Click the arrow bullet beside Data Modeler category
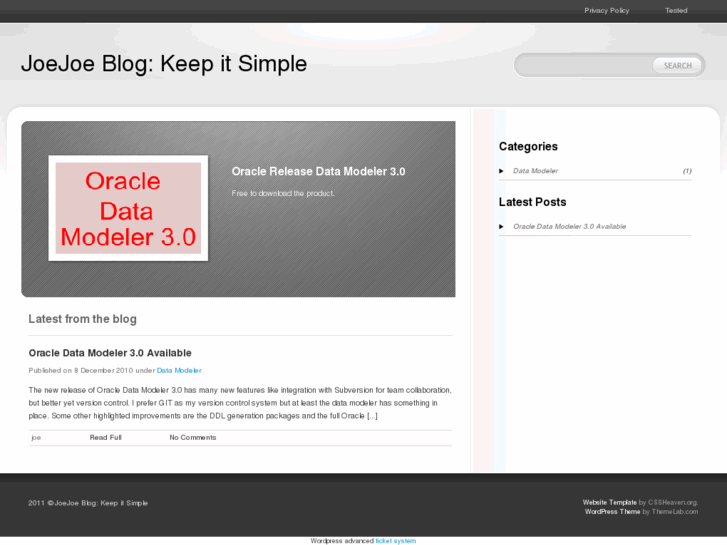The image size is (727, 545). coord(501,171)
